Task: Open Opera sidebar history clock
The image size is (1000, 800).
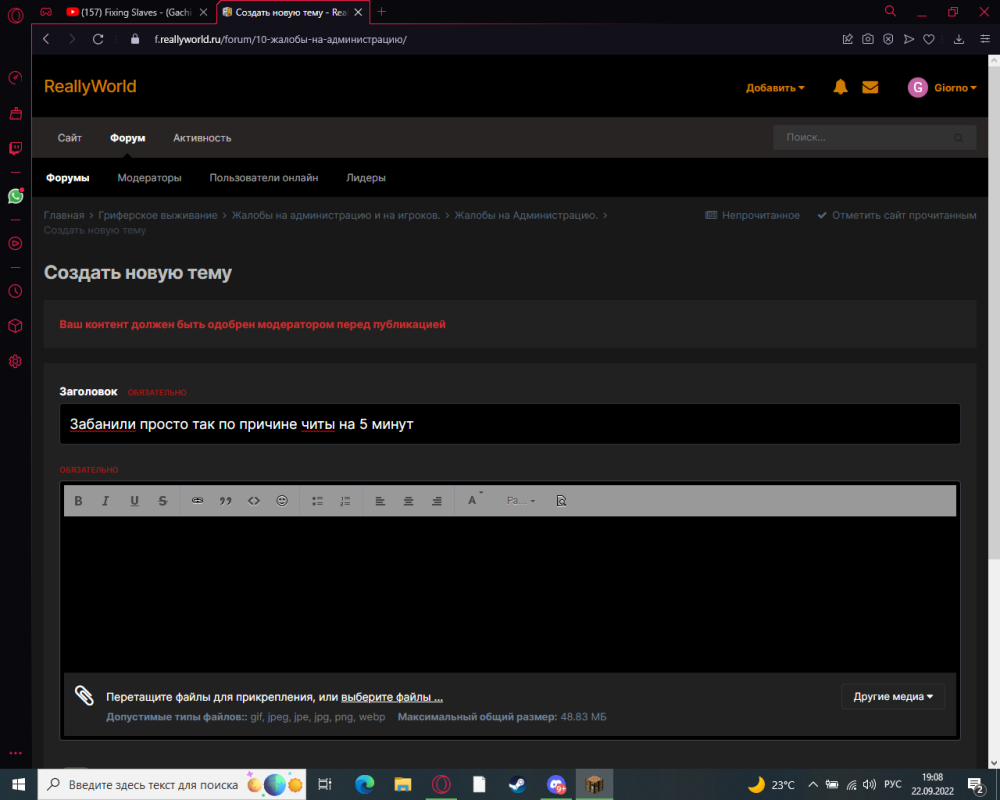Action: [x=15, y=291]
